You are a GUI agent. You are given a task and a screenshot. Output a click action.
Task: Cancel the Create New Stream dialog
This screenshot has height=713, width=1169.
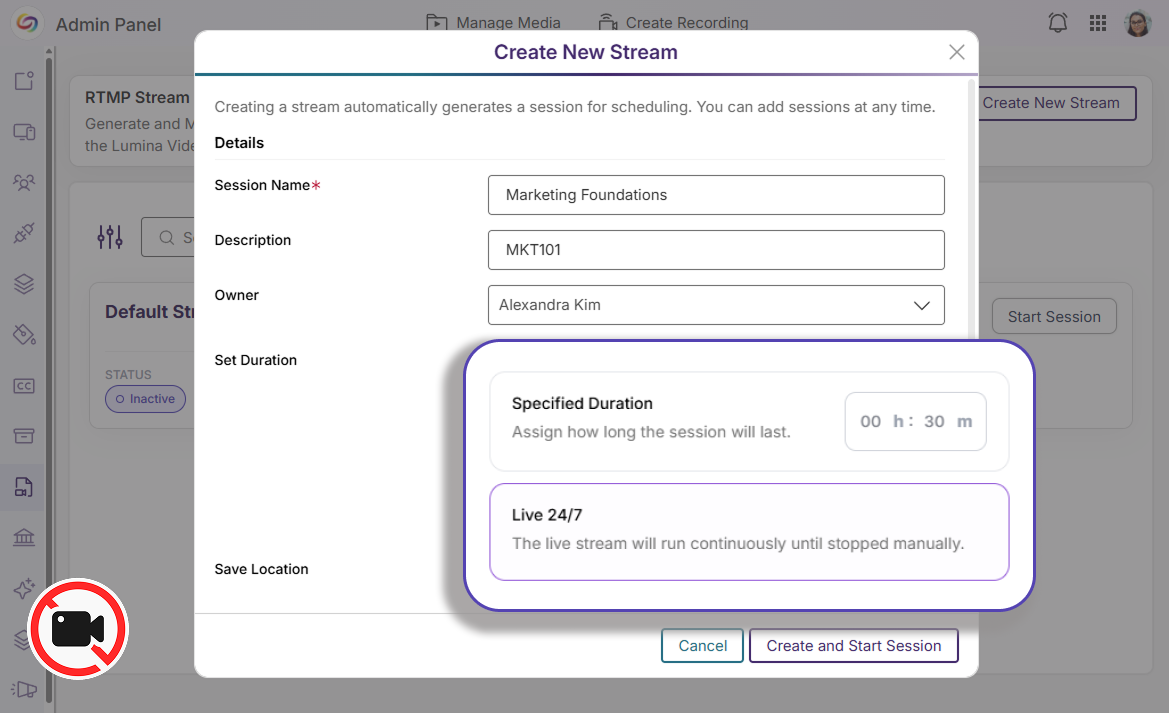point(702,645)
